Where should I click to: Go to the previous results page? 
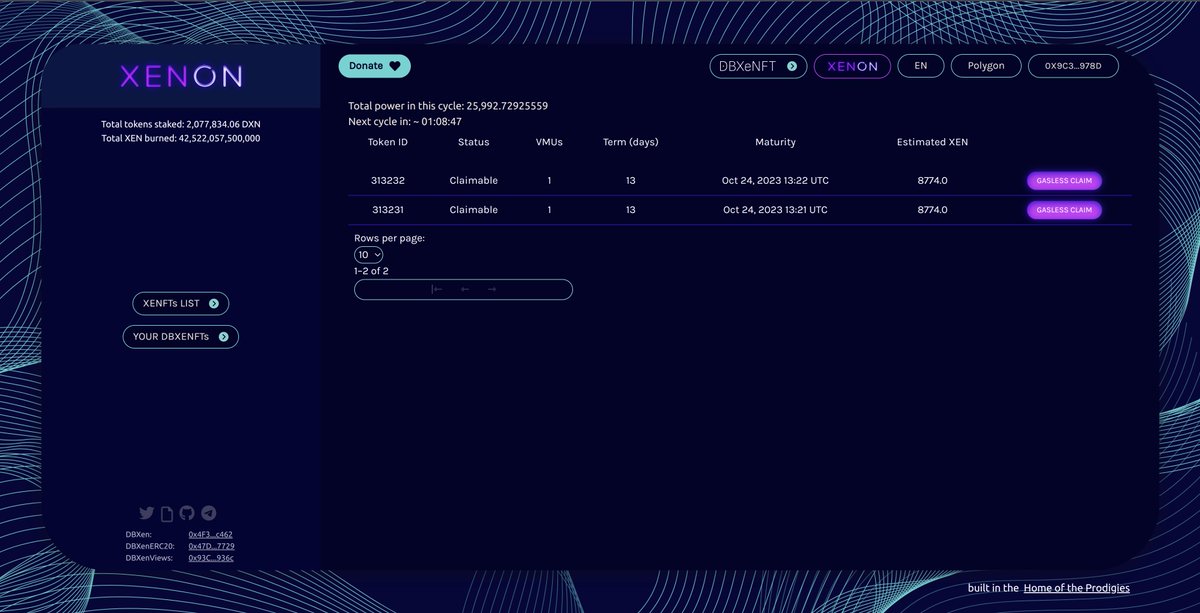pos(464,289)
